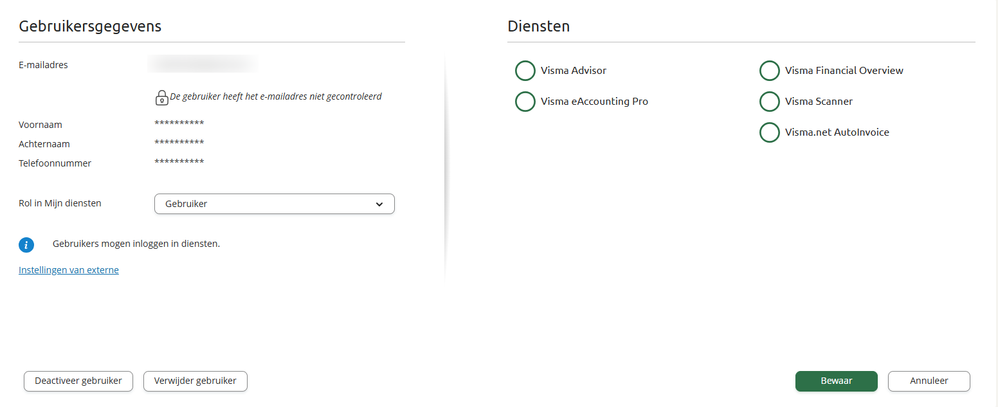This screenshot has width=998, height=407.
Task: Enable the Visma Advisor service
Action: [525, 71]
